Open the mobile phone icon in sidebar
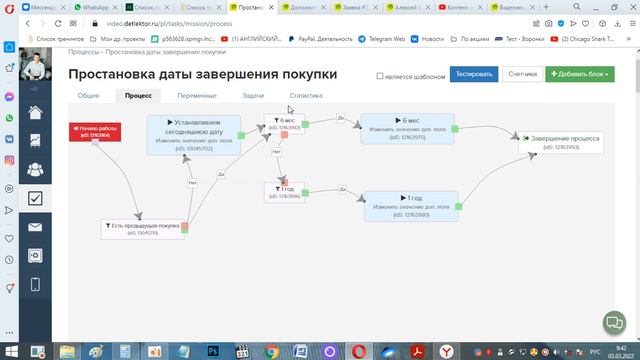Image resolution: width=640 pixels, height=360 pixels. (x=35, y=284)
